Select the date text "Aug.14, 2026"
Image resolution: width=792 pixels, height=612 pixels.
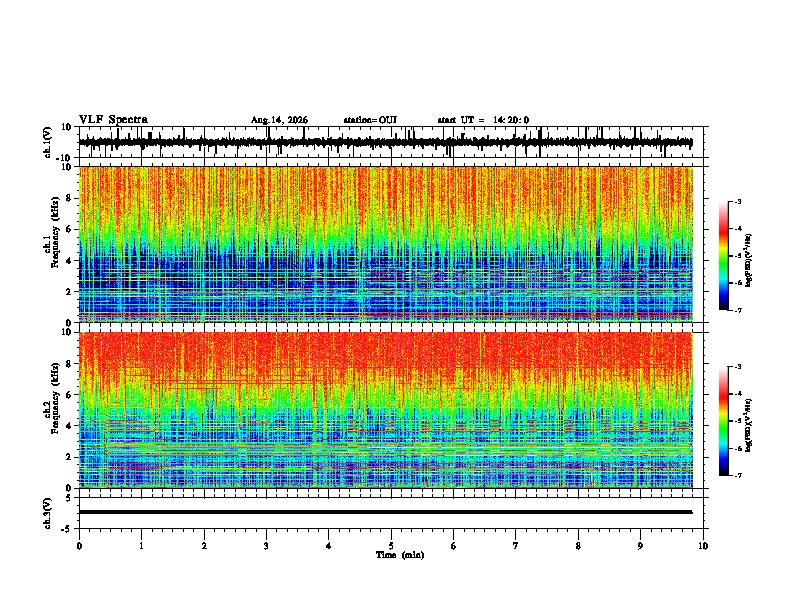click(279, 120)
